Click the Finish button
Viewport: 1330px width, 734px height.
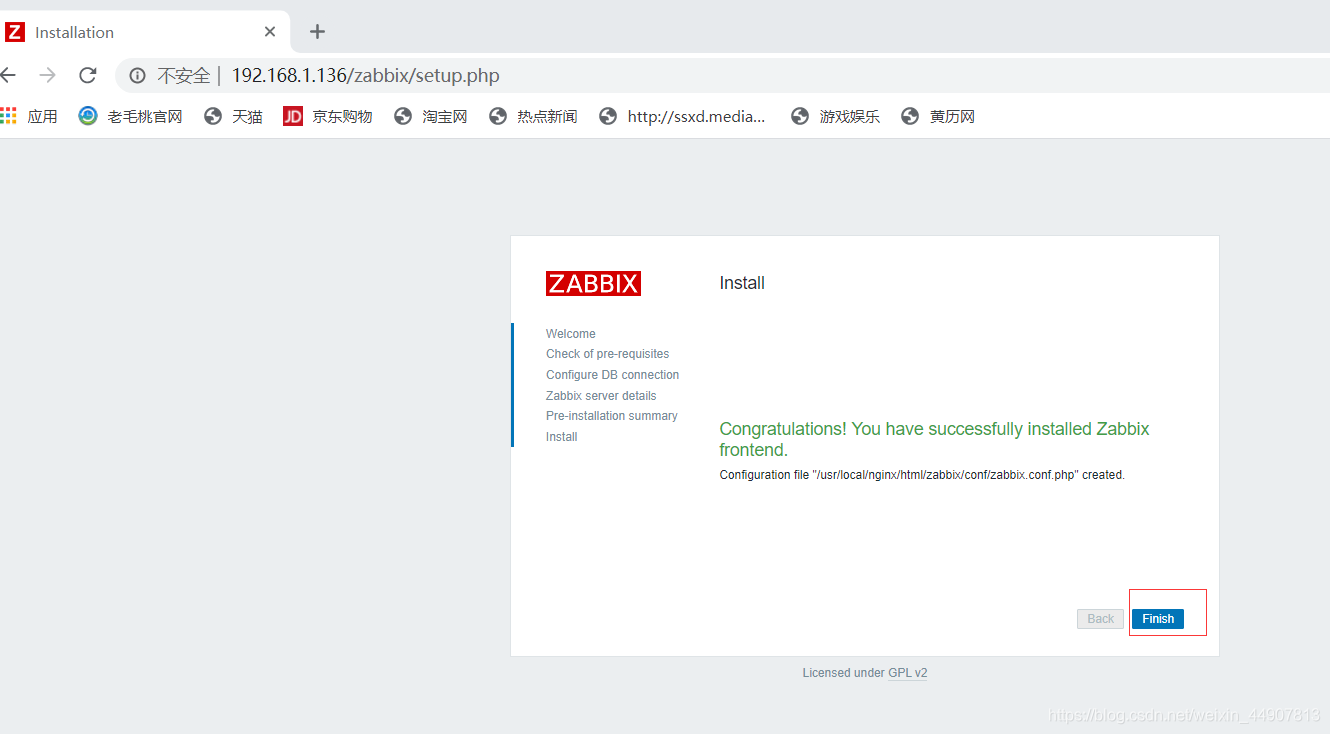point(1158,619)
